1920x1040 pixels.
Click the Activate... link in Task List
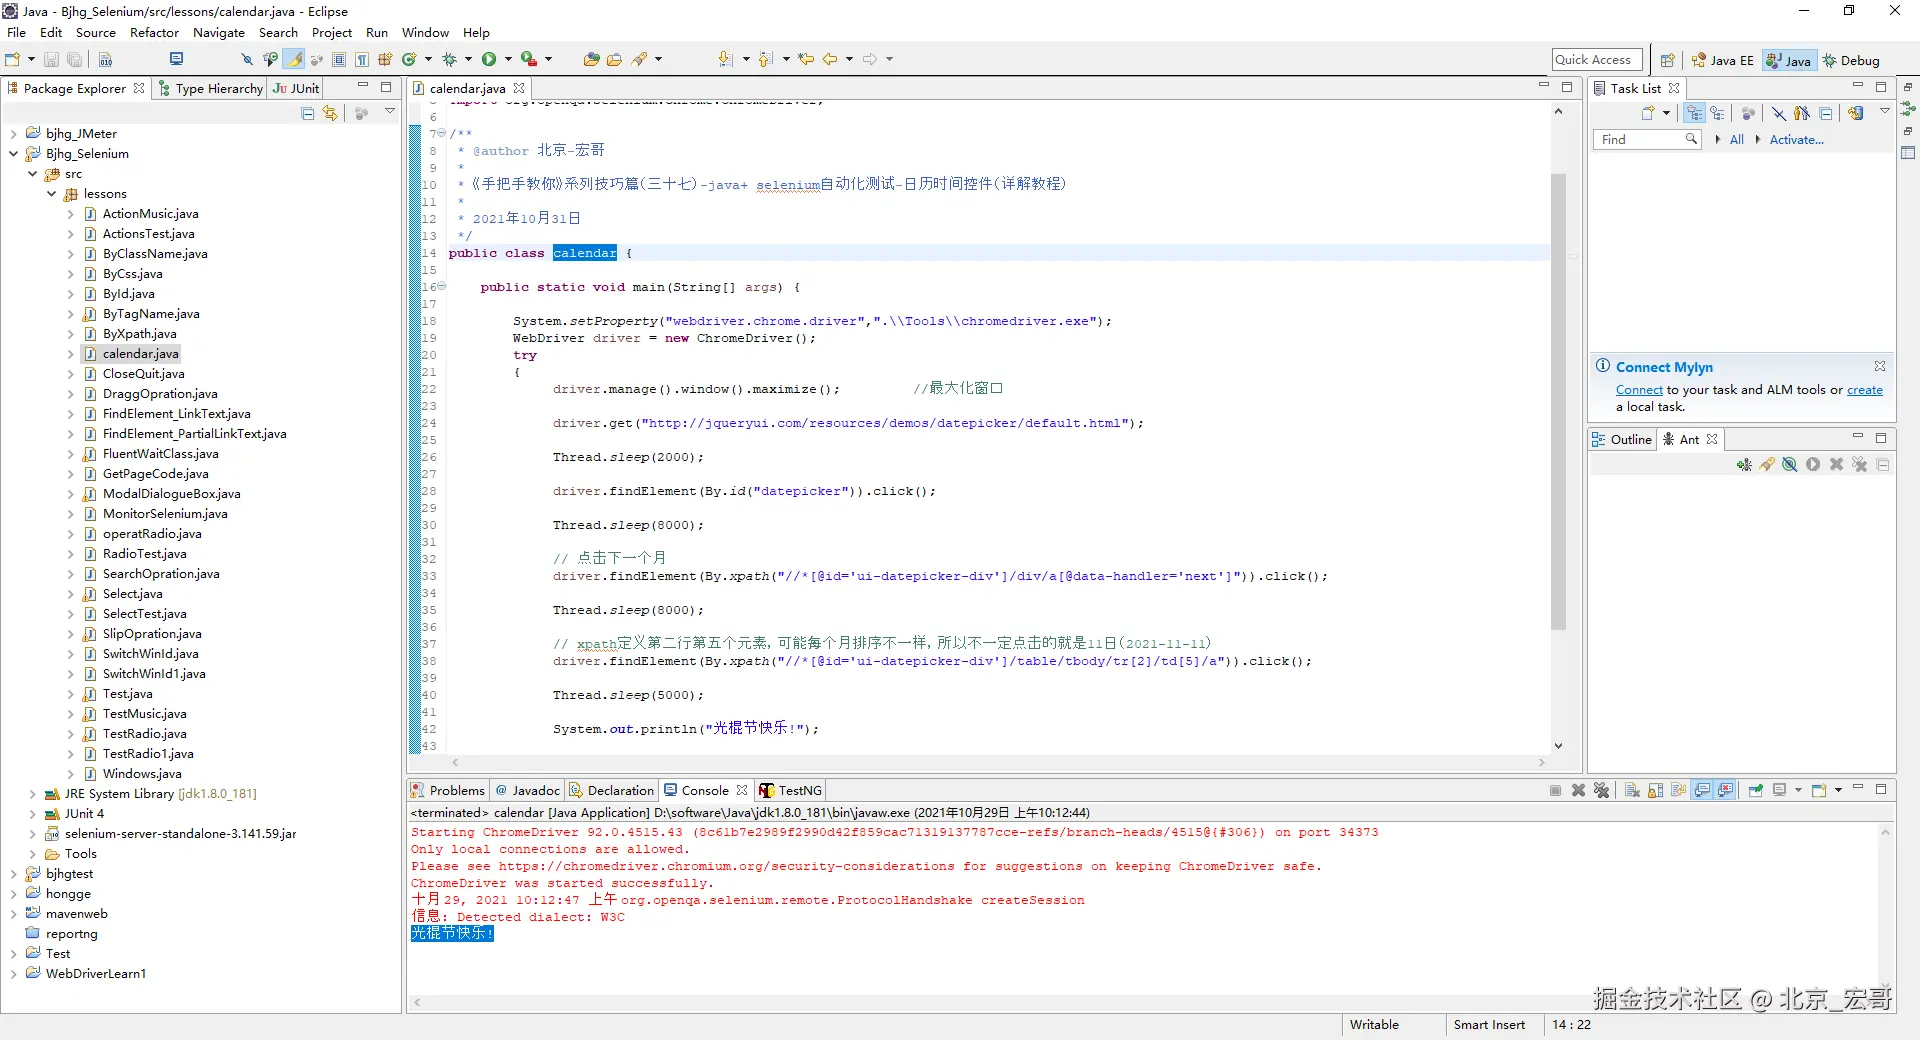(1796, 140)
